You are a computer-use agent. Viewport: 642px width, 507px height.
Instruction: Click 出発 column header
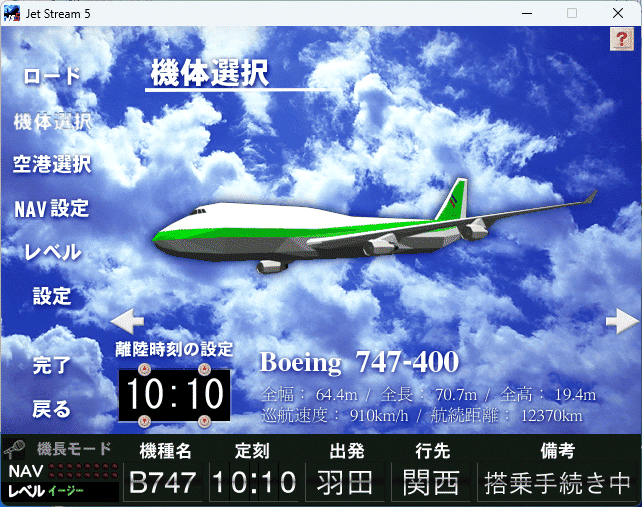tap(347, 451)
